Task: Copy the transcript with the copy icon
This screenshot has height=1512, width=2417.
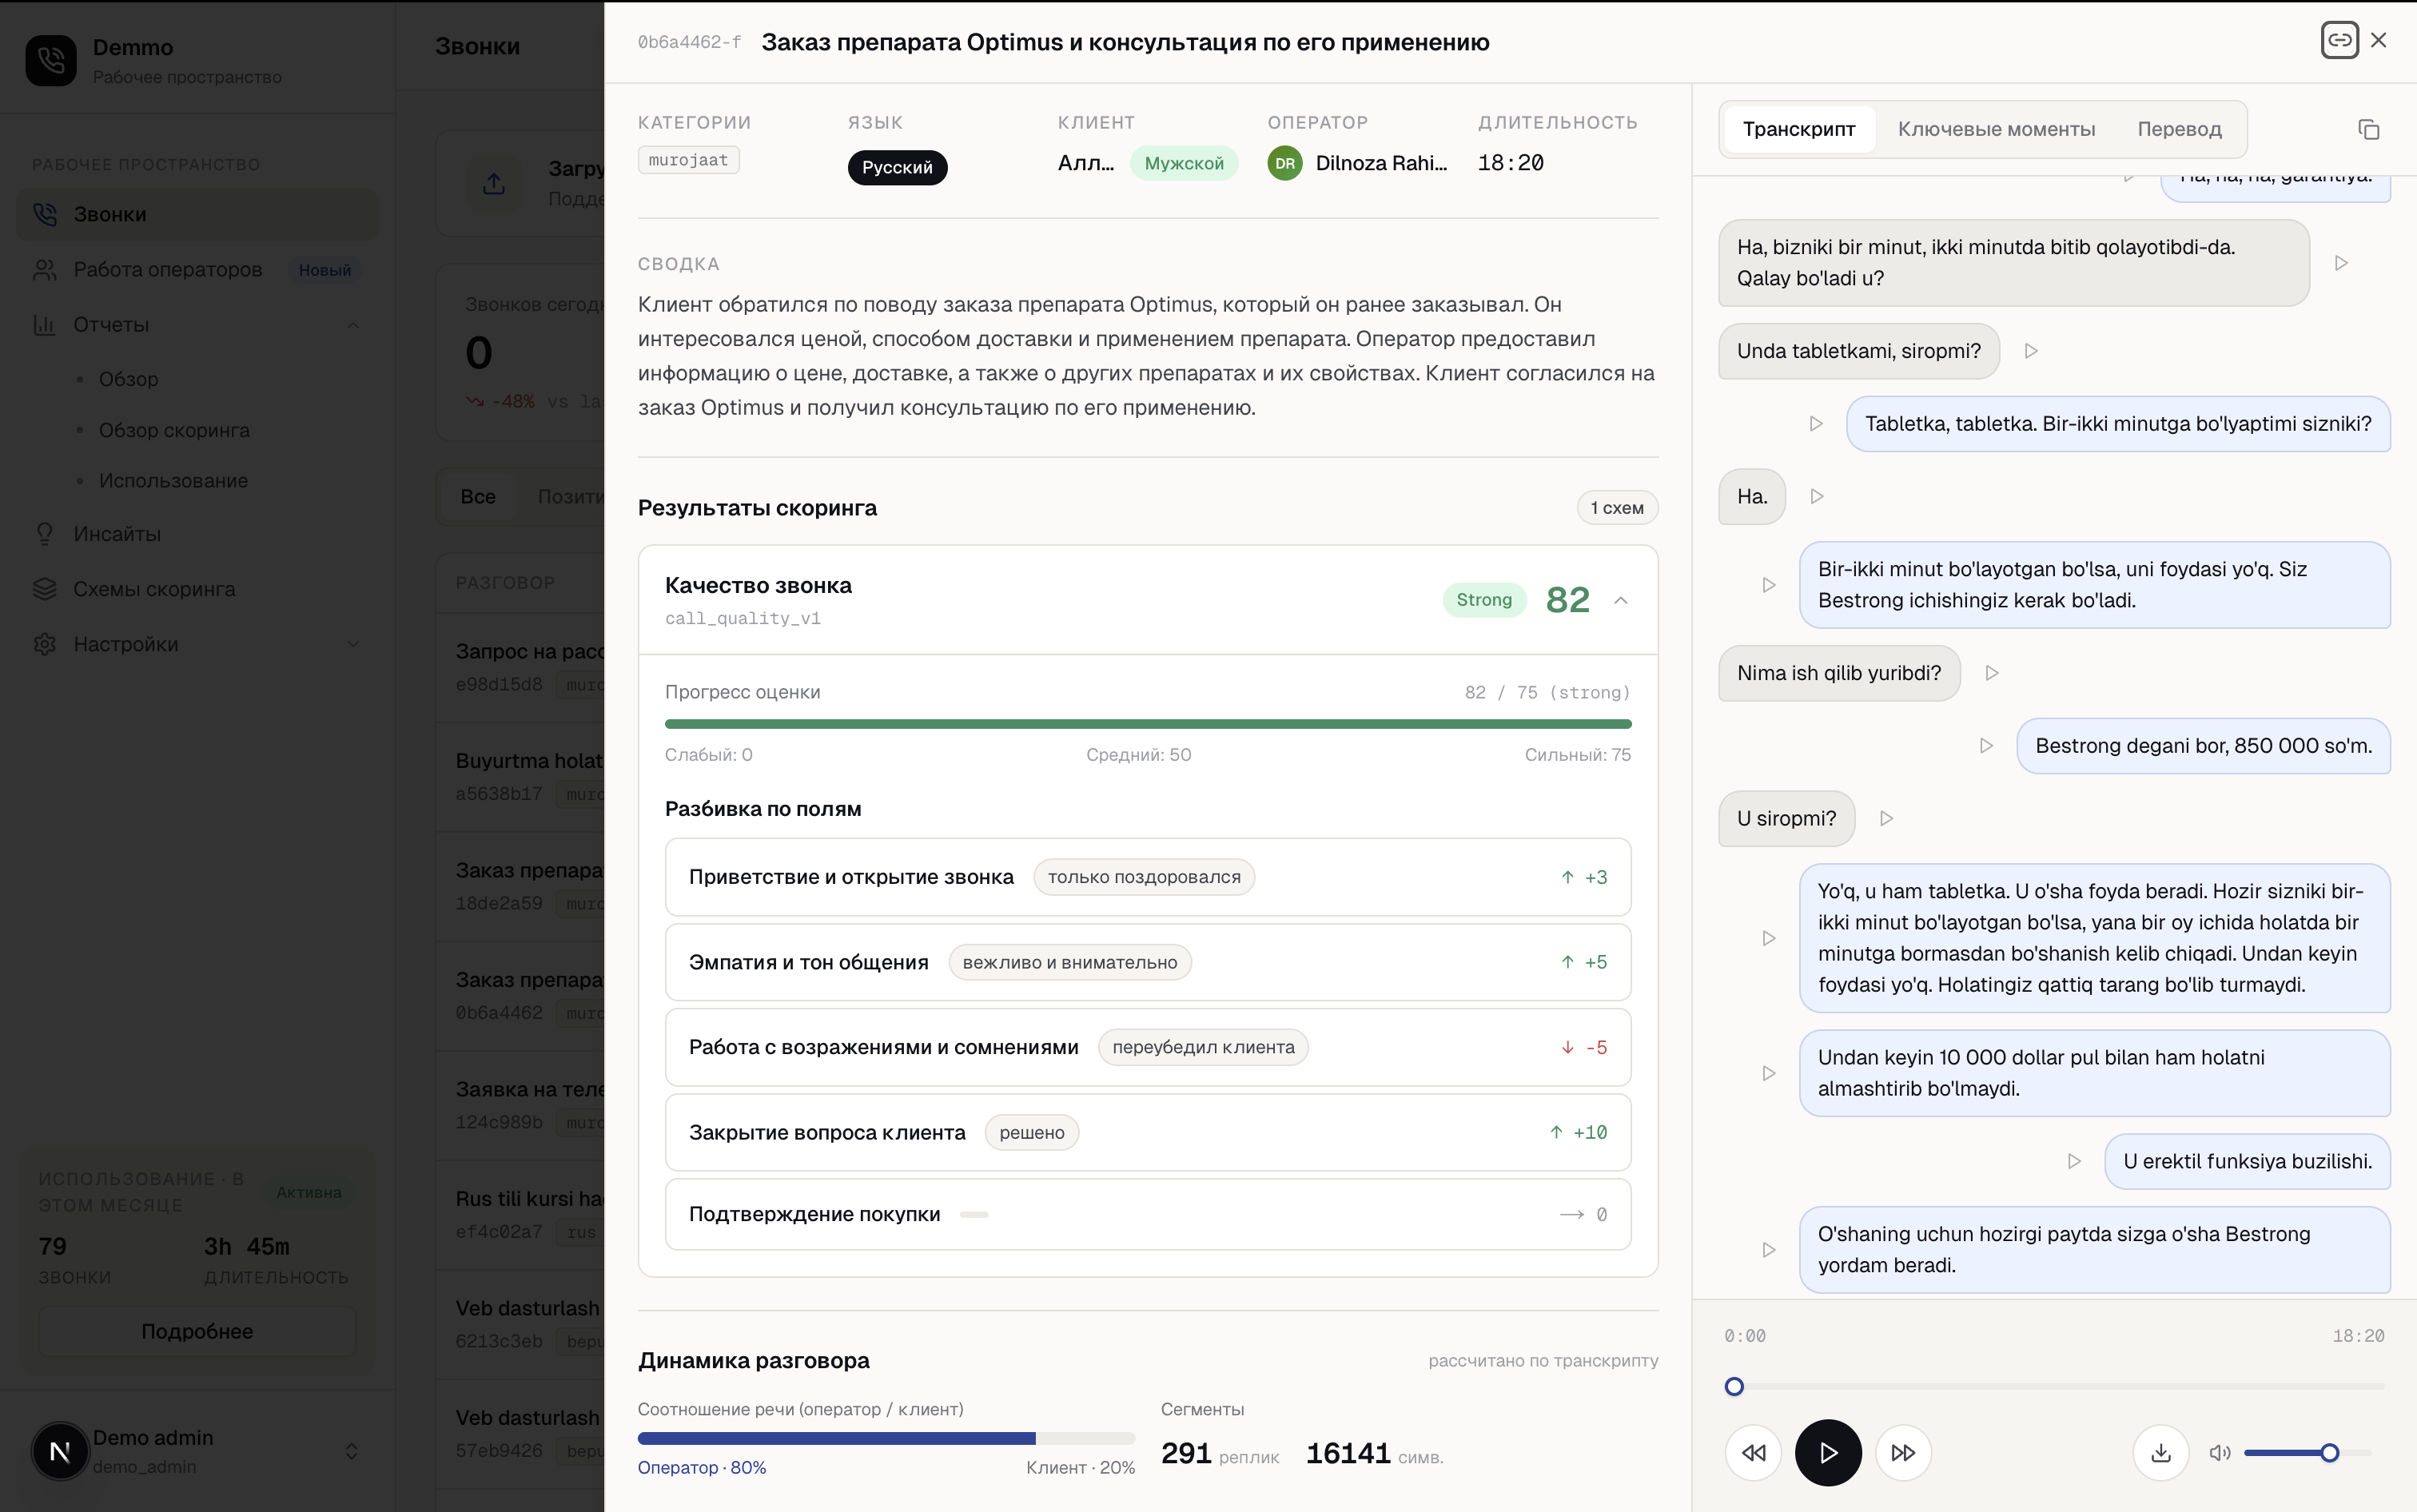Action: point(2368,129)
